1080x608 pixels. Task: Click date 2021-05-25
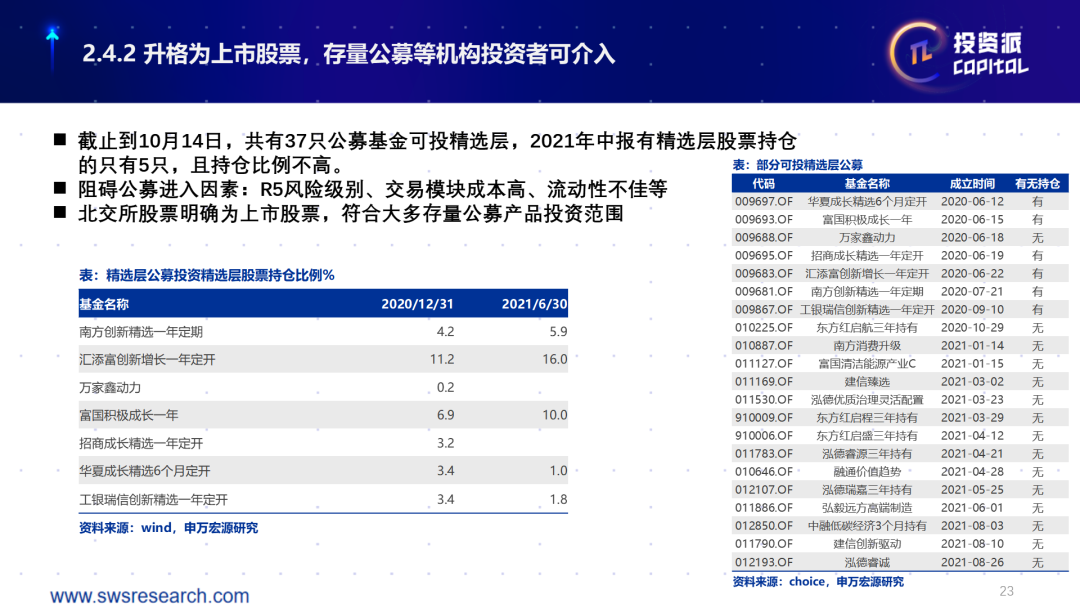click(x=972, y=490)
